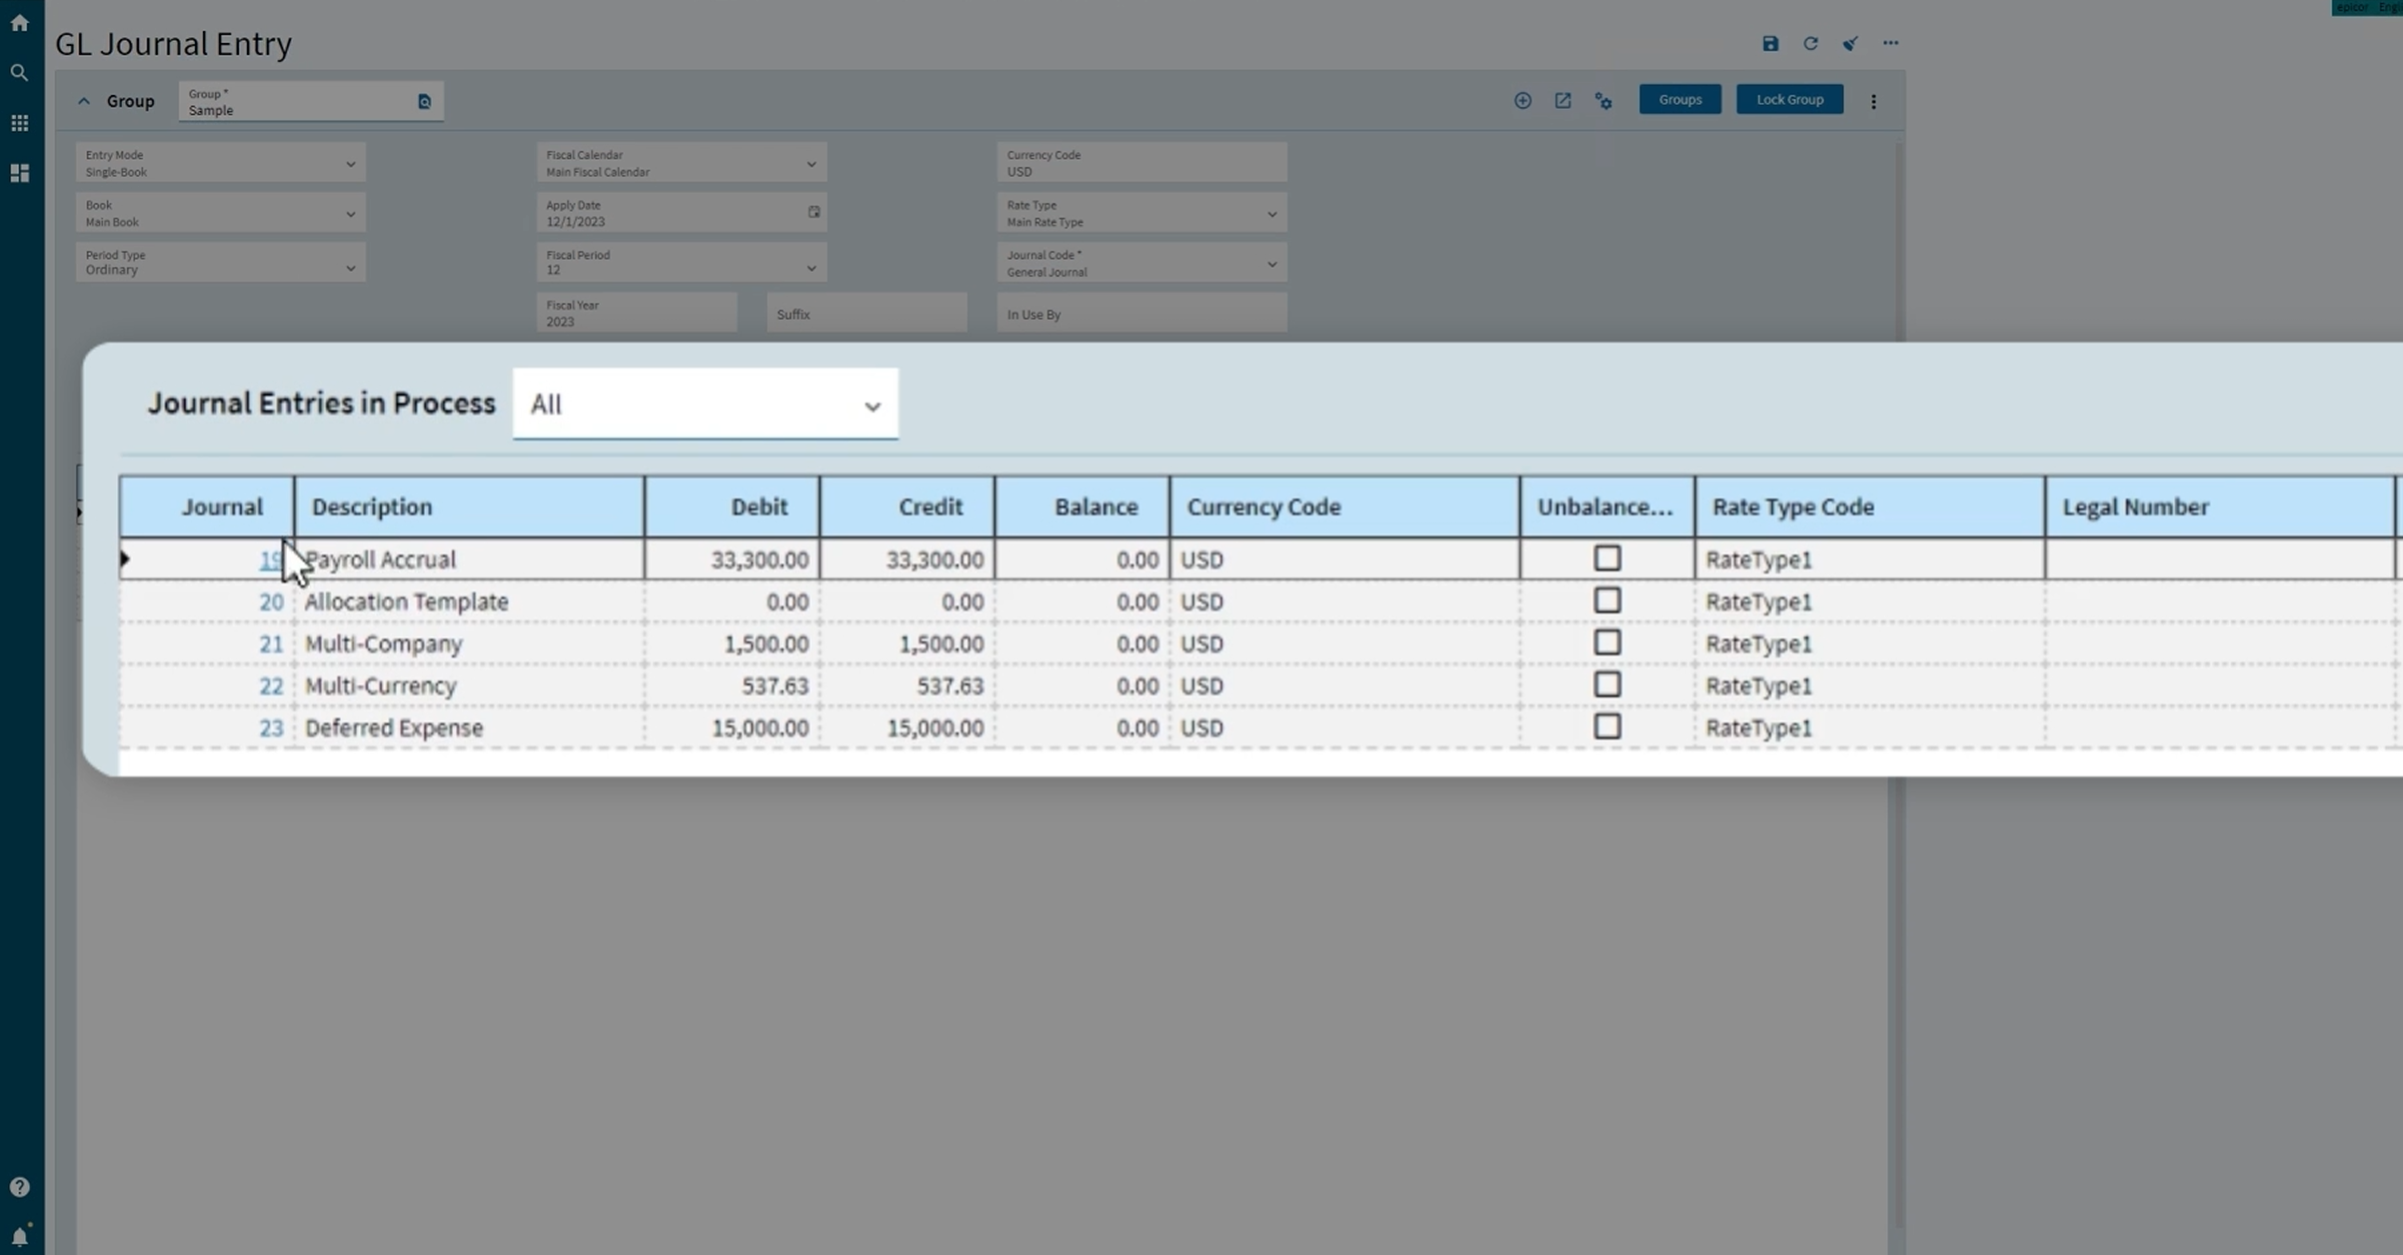2403x1255 pixels.
Task: Click the search icon in Group field
Action: (424, 101)
